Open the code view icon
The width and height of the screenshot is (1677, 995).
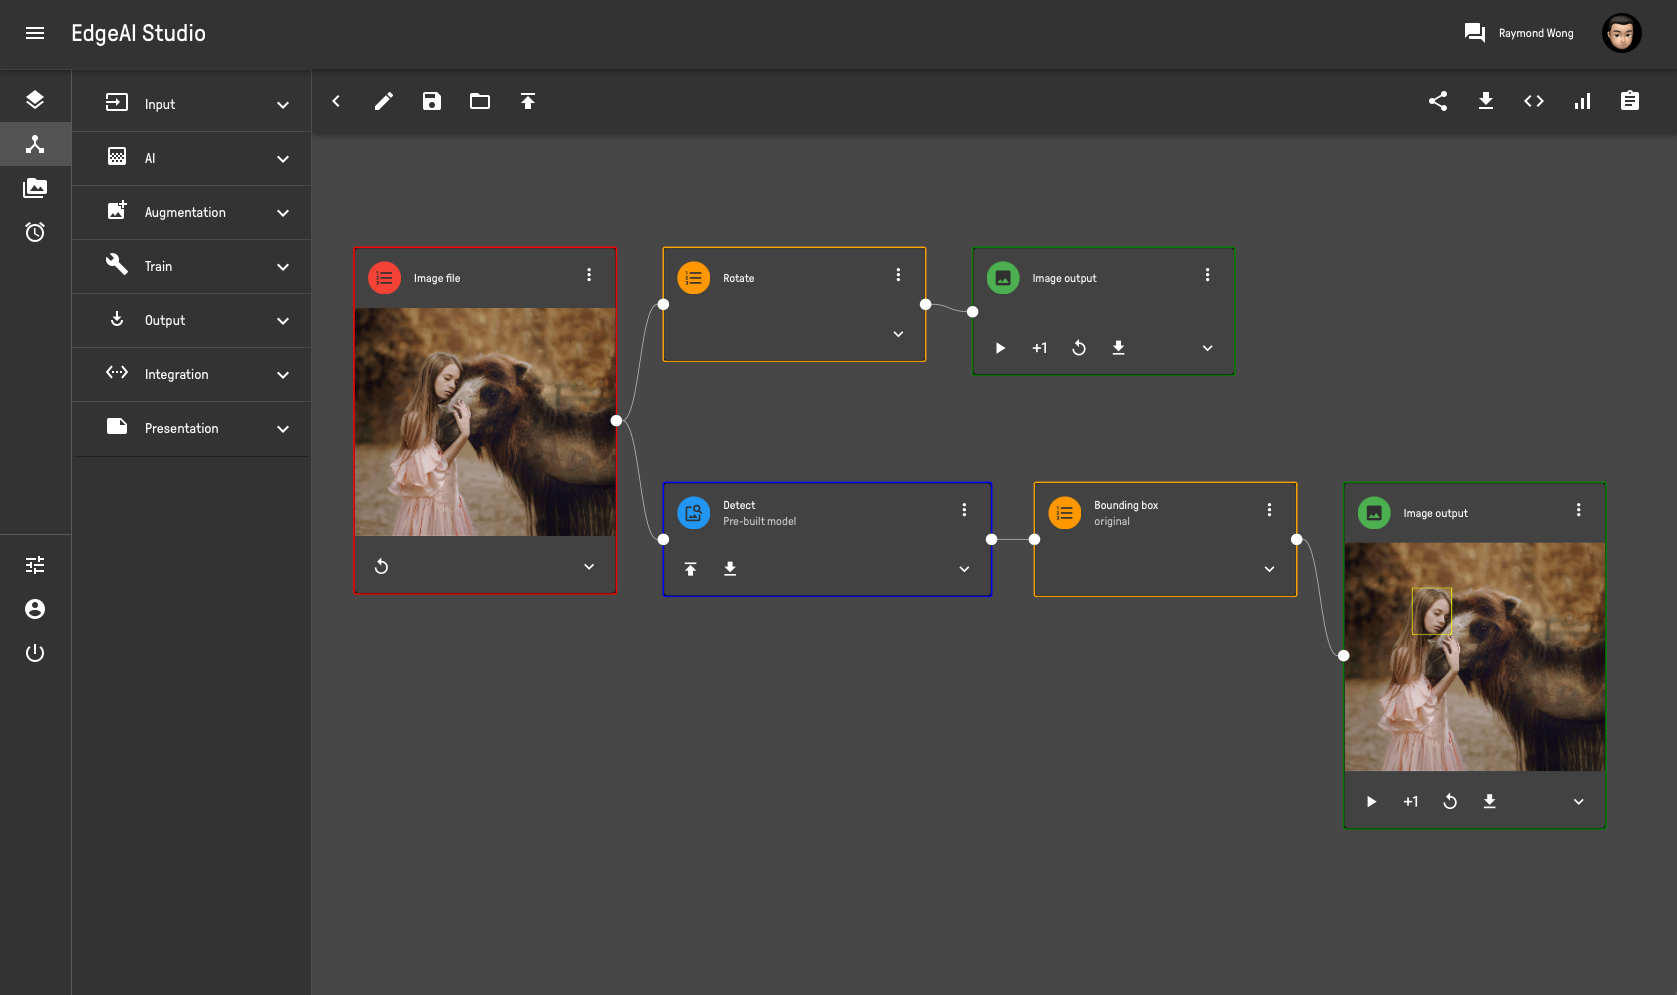(x=1534, y=101)
